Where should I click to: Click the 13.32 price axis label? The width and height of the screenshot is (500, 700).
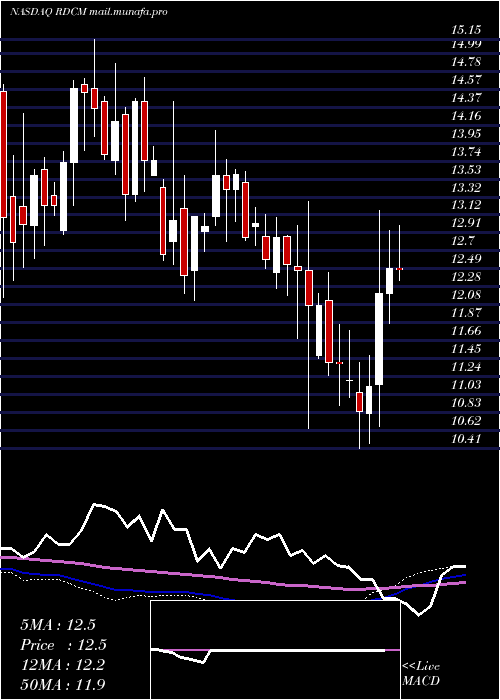466,188
